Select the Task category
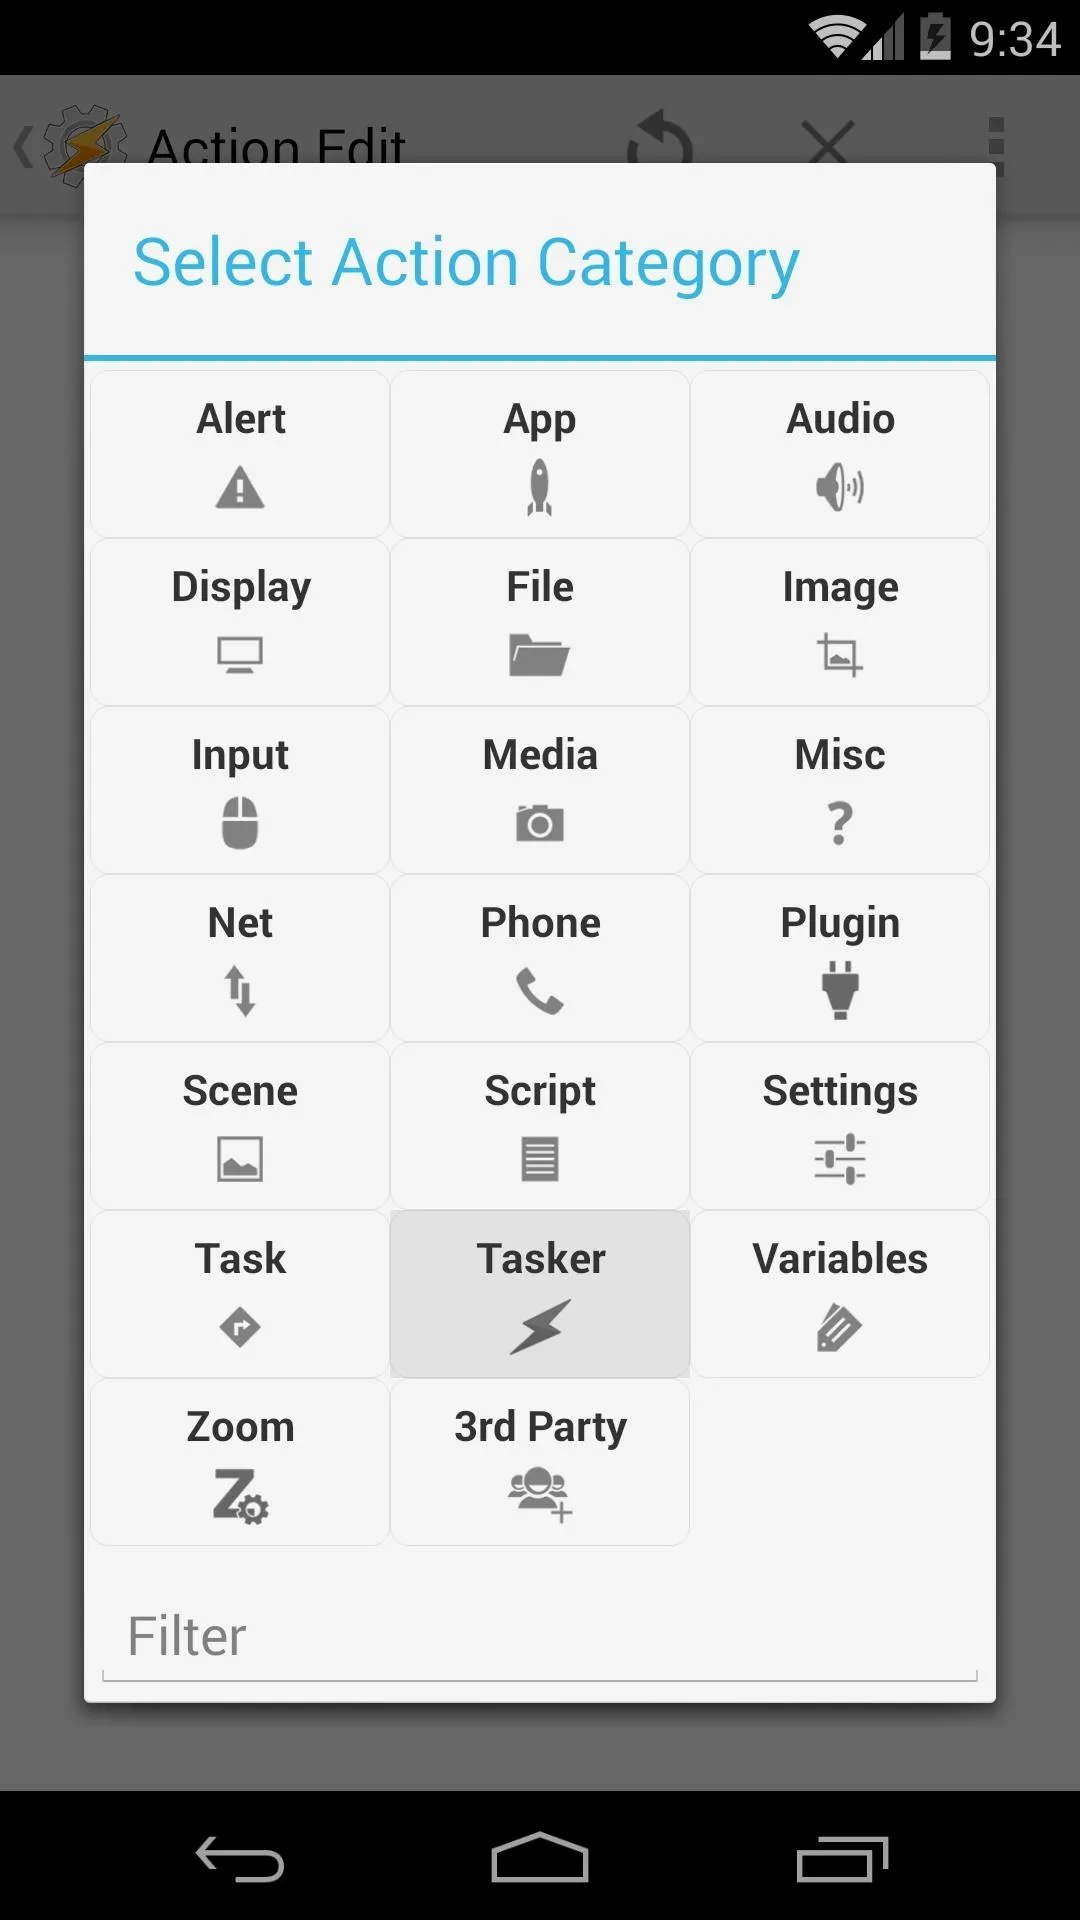This screenshot has height=1920, width=1080. [x=240, y=1294]
